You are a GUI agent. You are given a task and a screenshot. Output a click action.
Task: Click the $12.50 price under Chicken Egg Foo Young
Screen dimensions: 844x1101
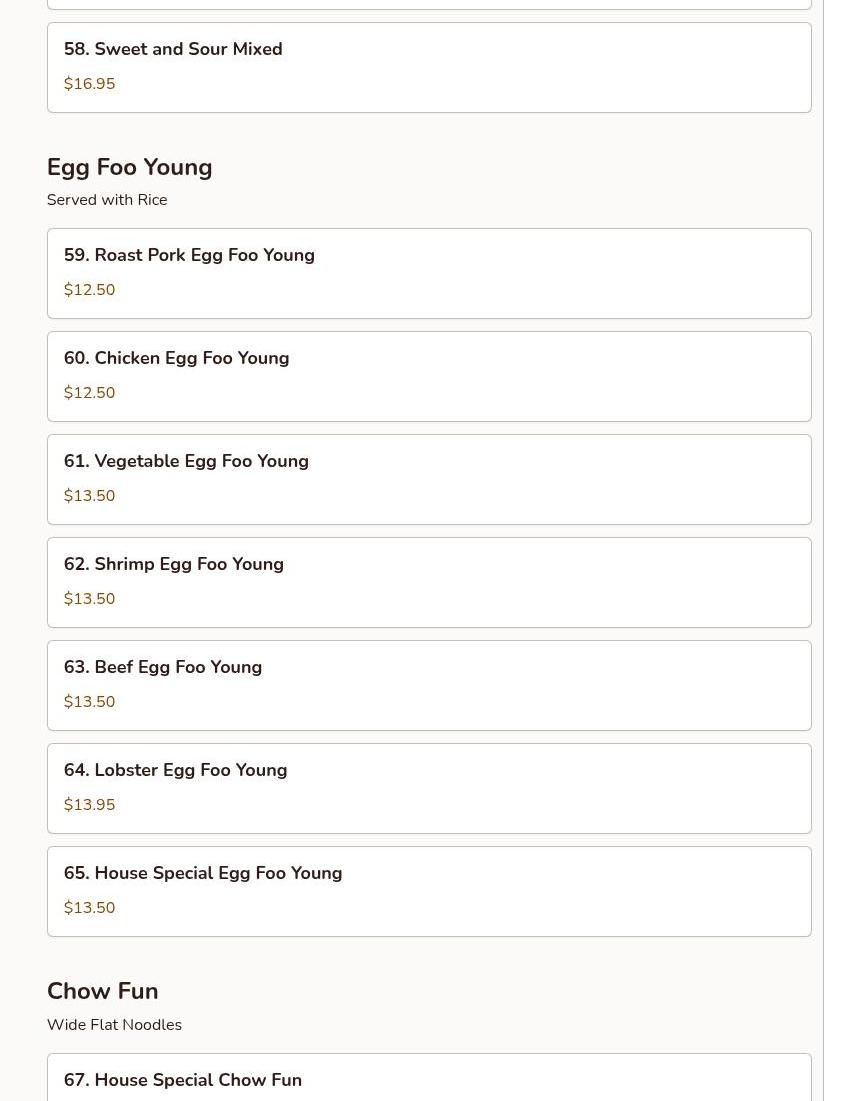(x=90, y=393)
